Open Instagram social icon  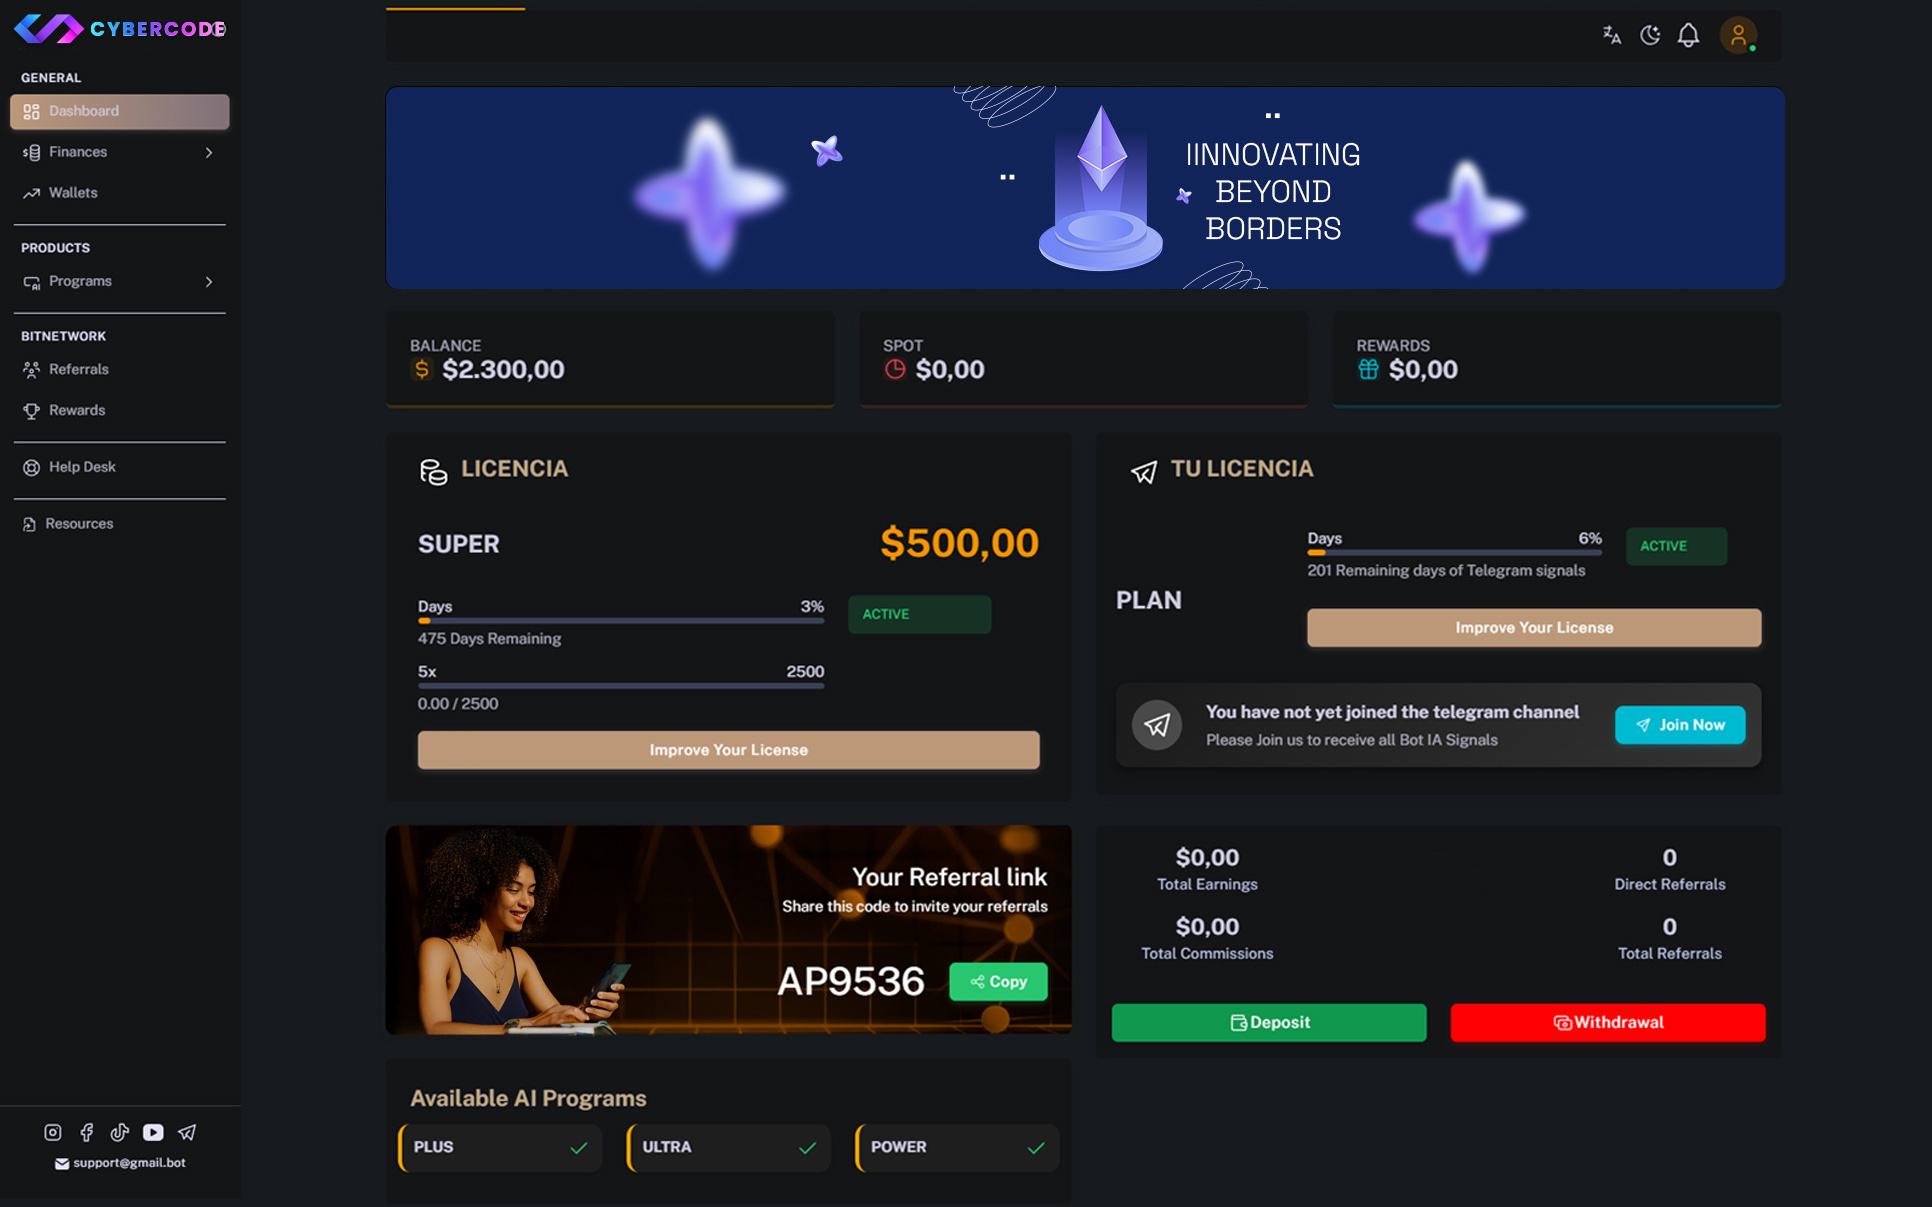point(53,1132)
